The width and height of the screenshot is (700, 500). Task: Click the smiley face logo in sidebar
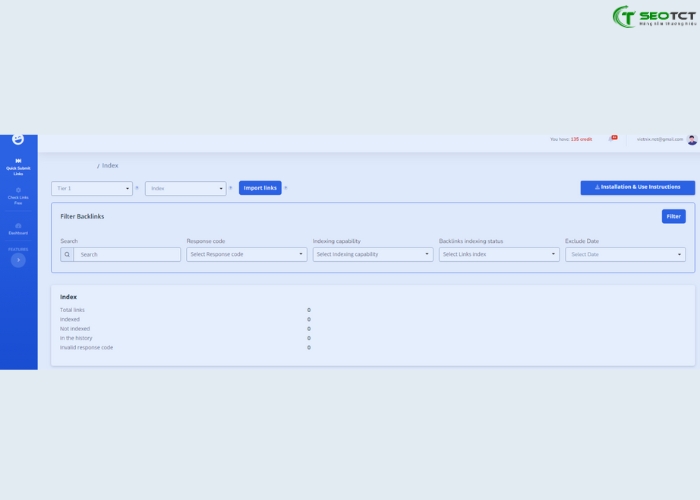18,139
